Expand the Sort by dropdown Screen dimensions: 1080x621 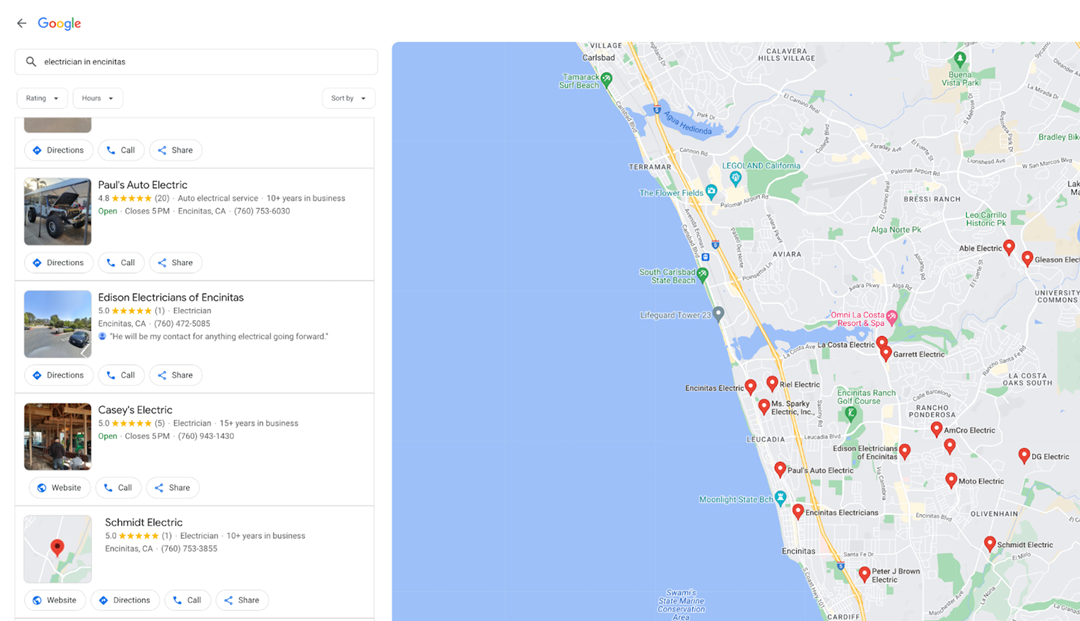coord(348,98)
